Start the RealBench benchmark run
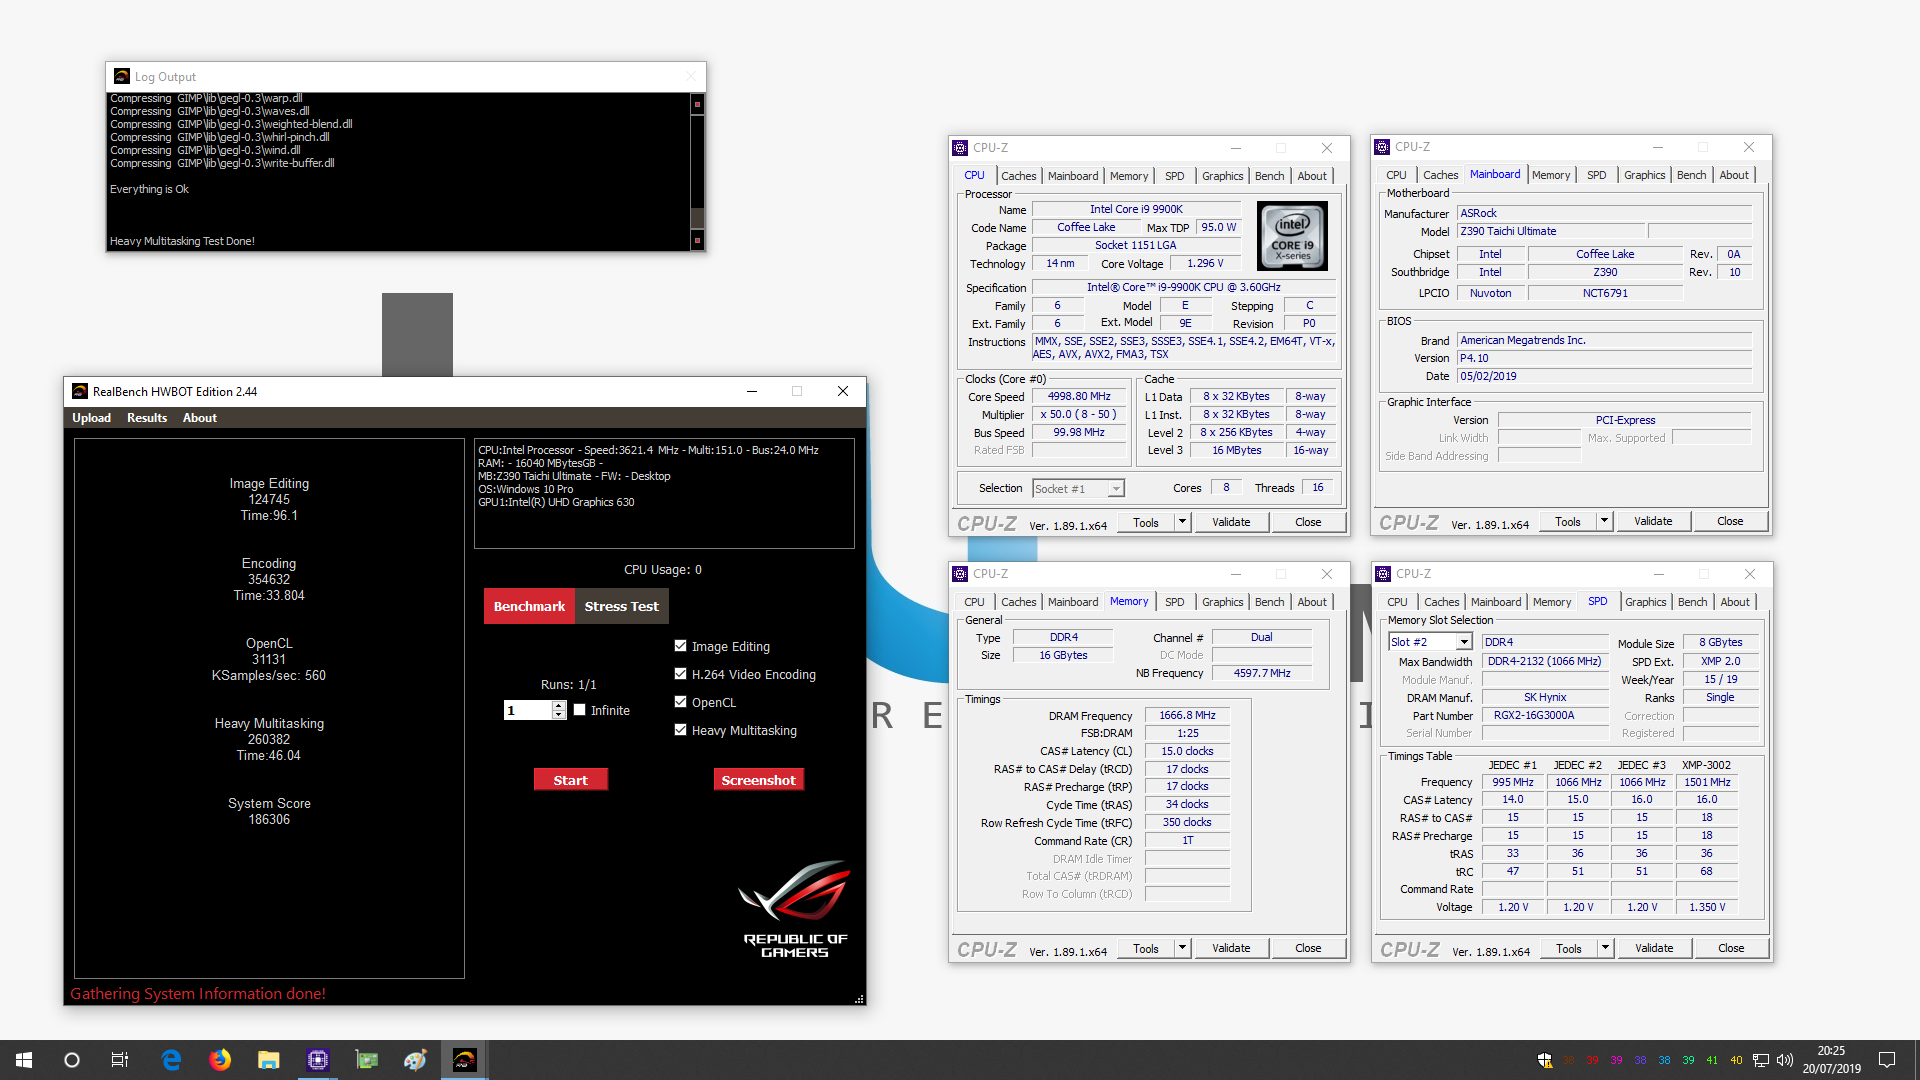Viewport: 1920px width, 1080px height. point(570,780)
